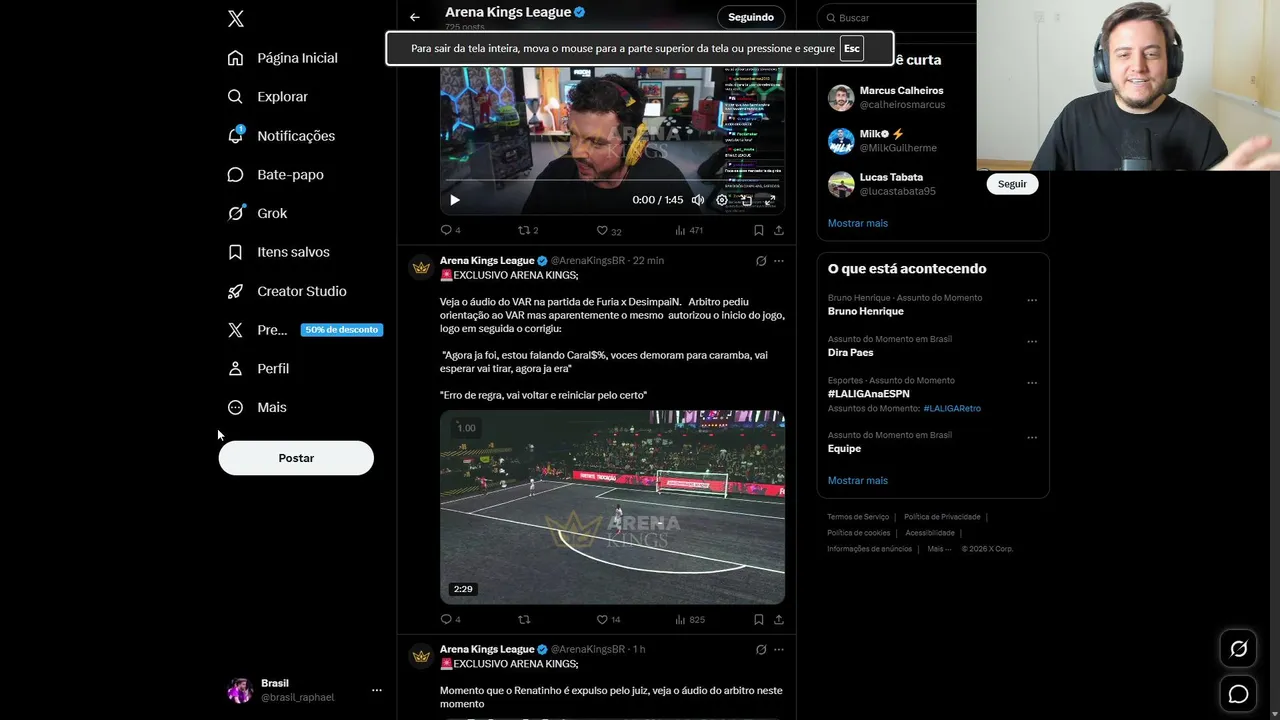Open floating Grok button at bottom right

pyautogui.click(x=1239, y=649)
